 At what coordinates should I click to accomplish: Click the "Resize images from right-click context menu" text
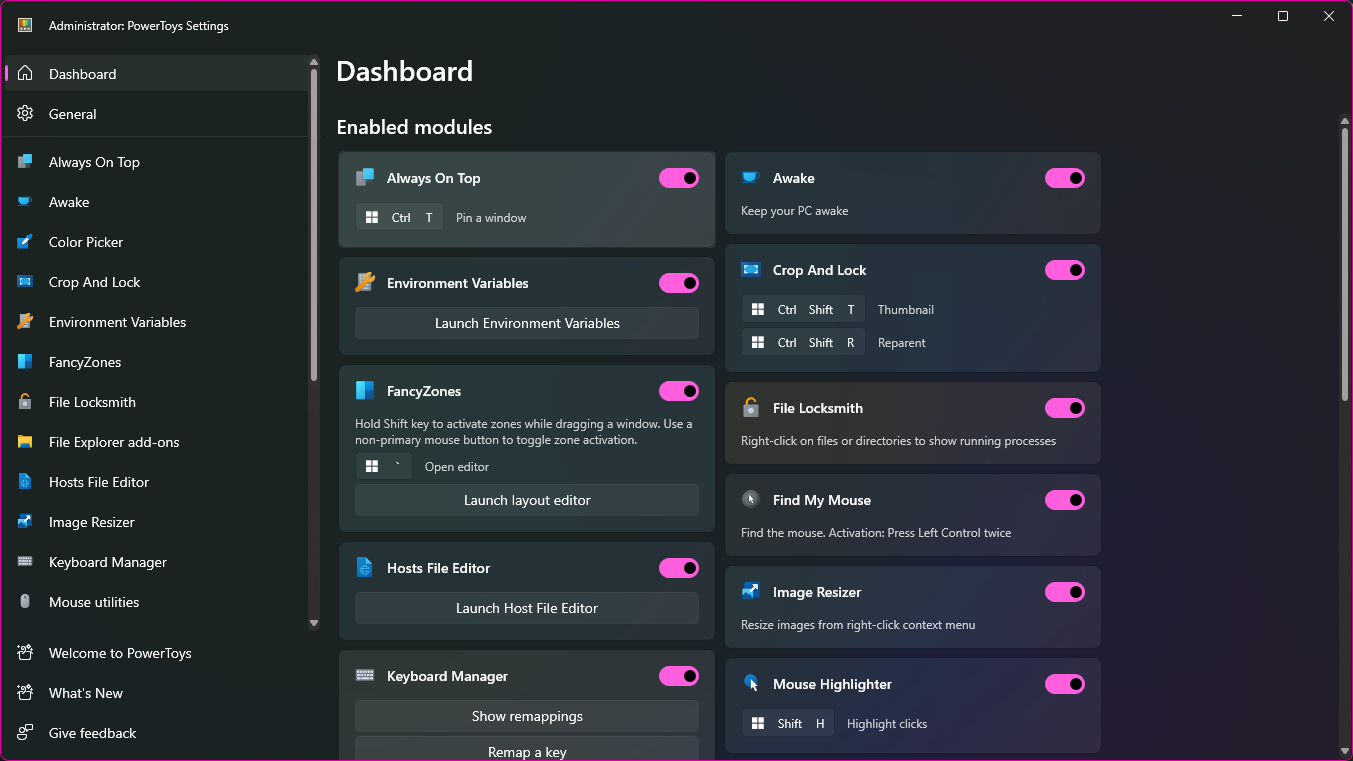coord(858,625)
